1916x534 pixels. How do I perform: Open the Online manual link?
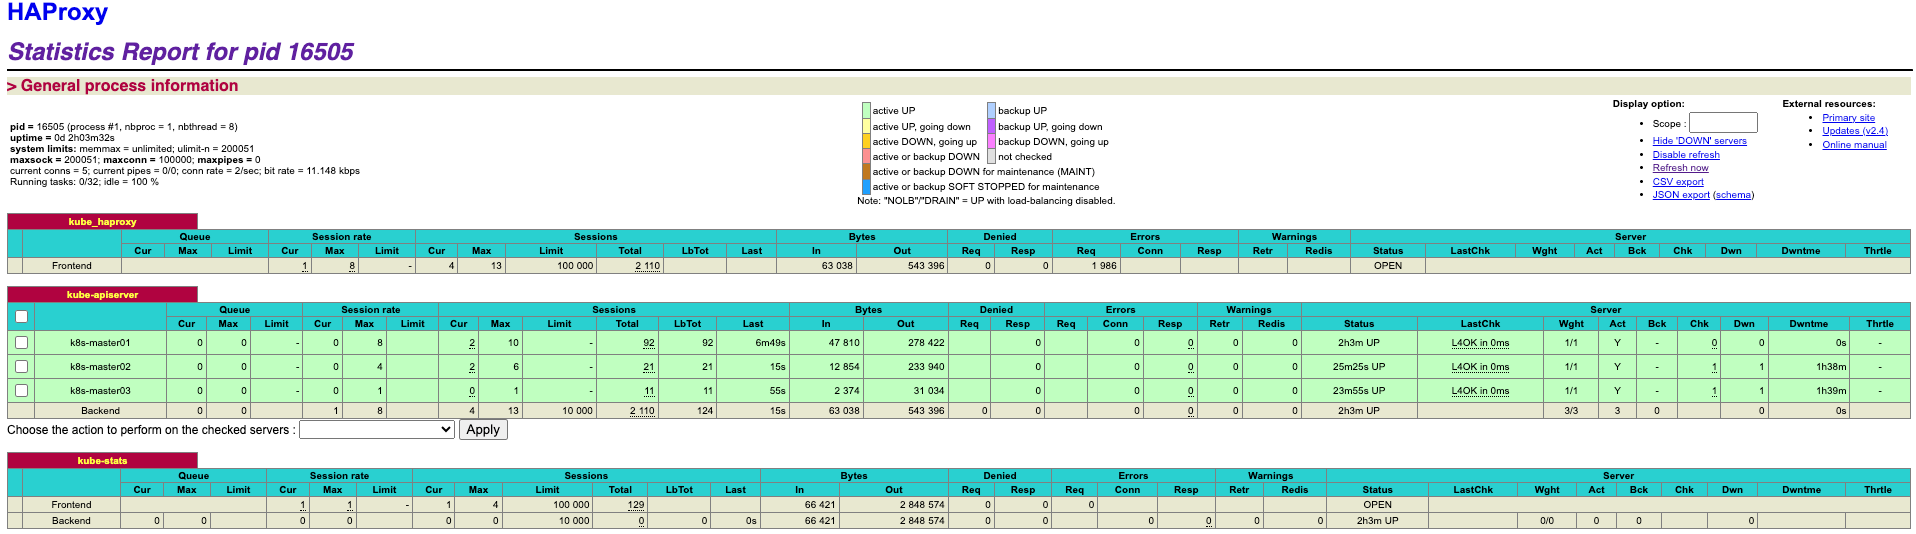[1854, 145]
